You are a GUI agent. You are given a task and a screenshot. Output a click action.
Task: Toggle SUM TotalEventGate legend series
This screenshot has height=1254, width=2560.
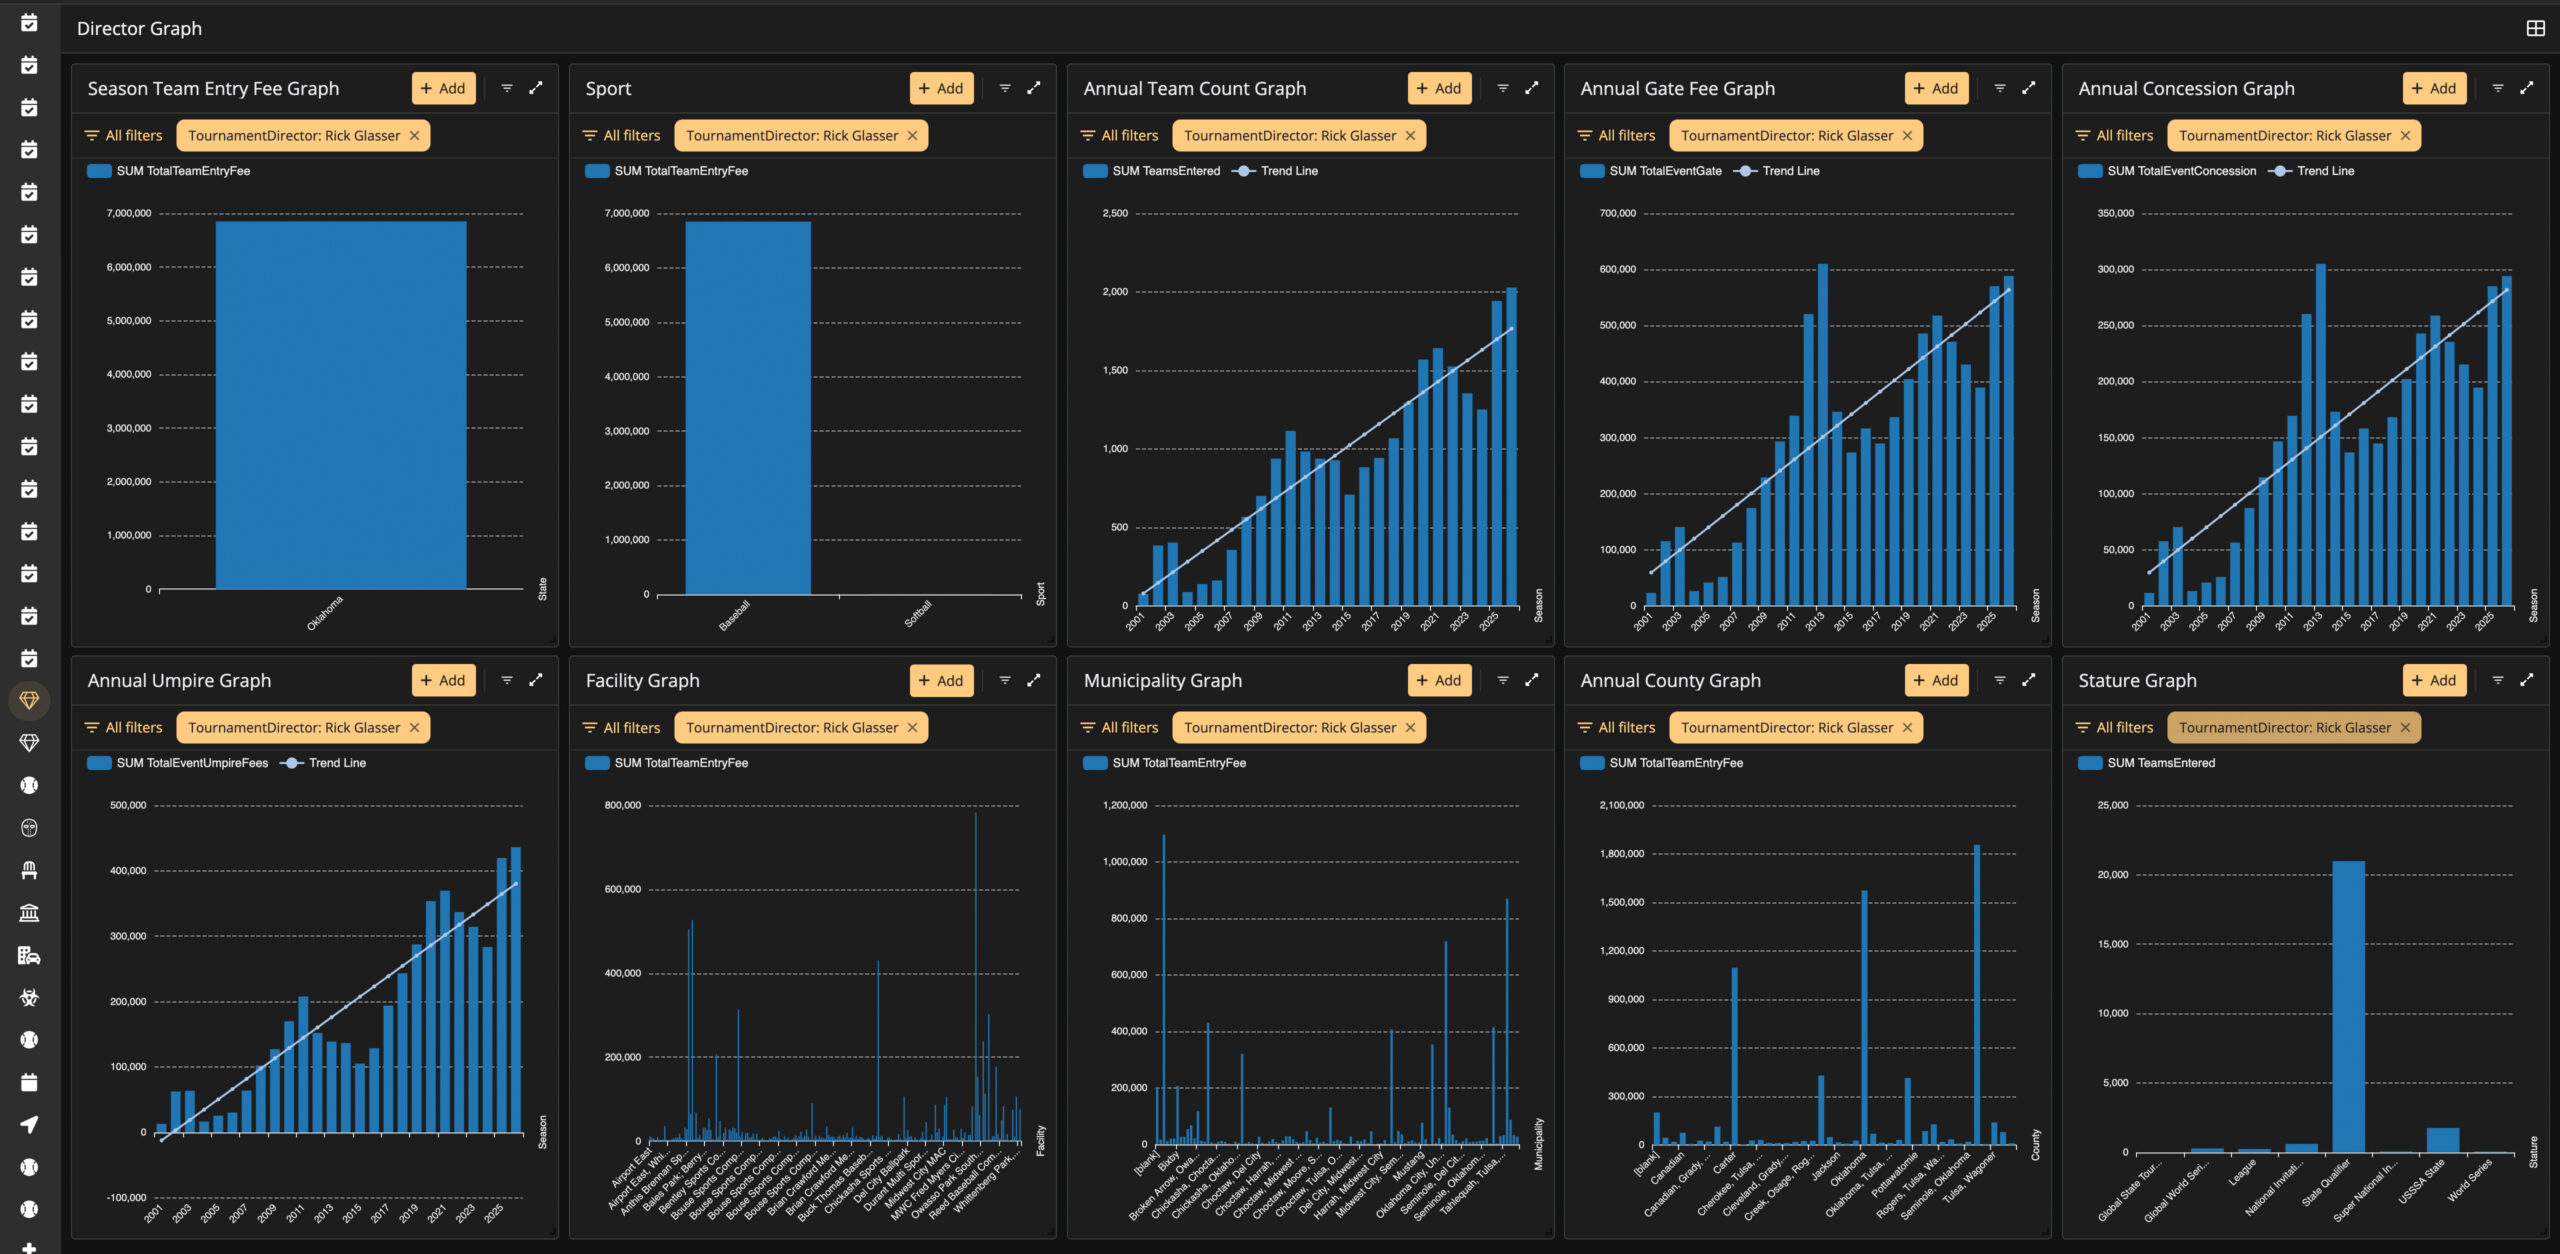click(1651, 171)
